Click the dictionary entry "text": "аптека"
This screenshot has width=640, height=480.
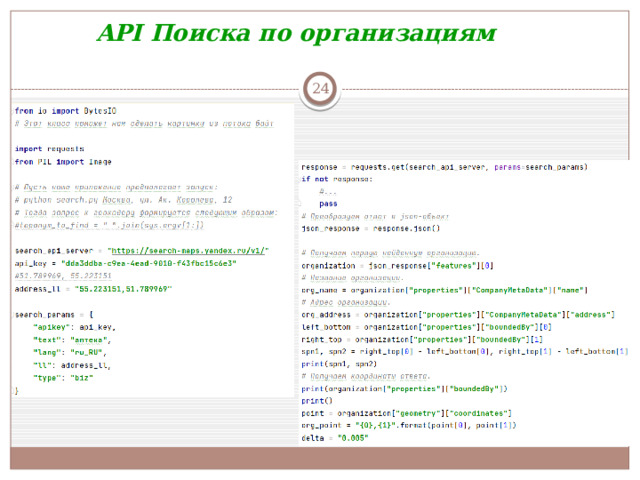point(72,340)
